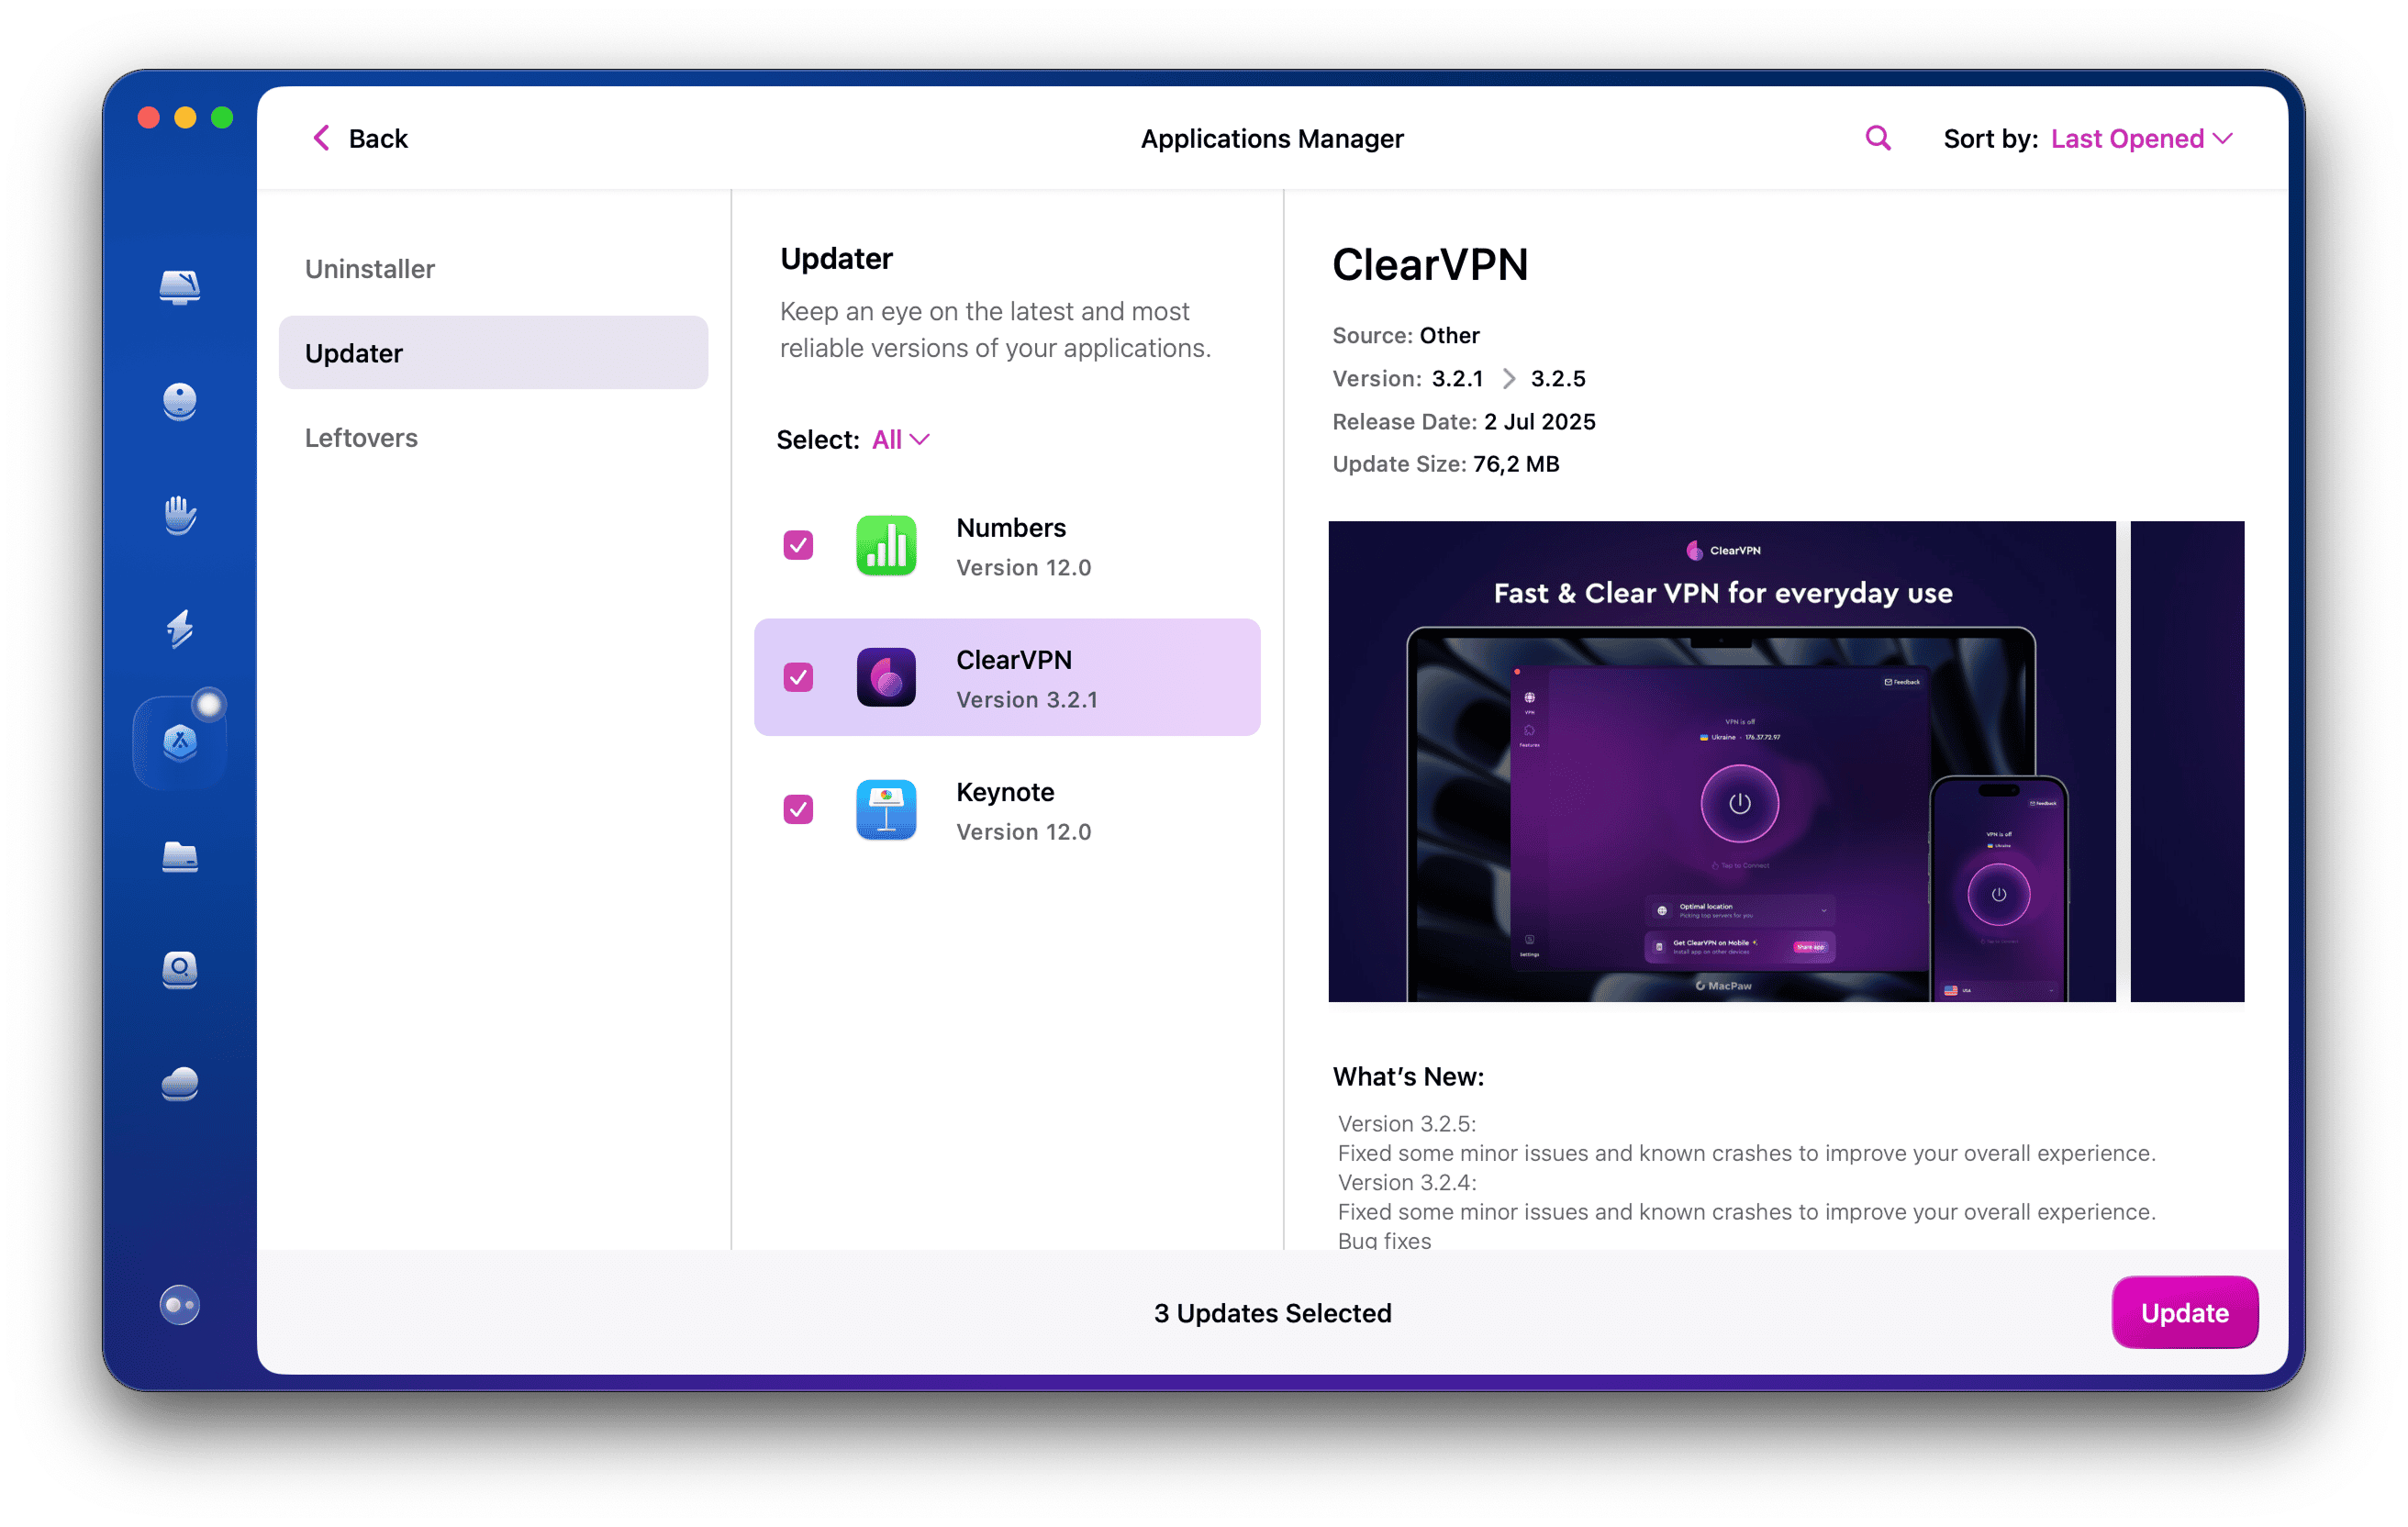Open the Select All dropdown
This screenshot has height=1527, width=2408.
pos(898,439)
